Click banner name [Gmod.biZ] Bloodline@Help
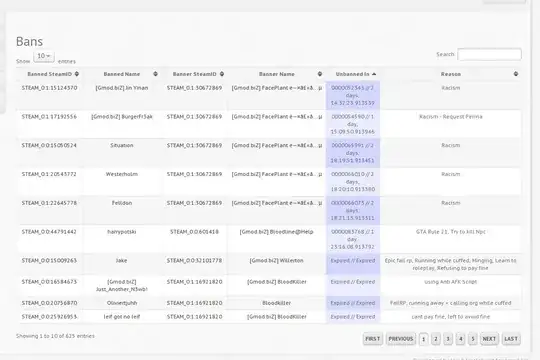Image resolution: width=540 pixels, height=360 pixels. coord(277,232)
